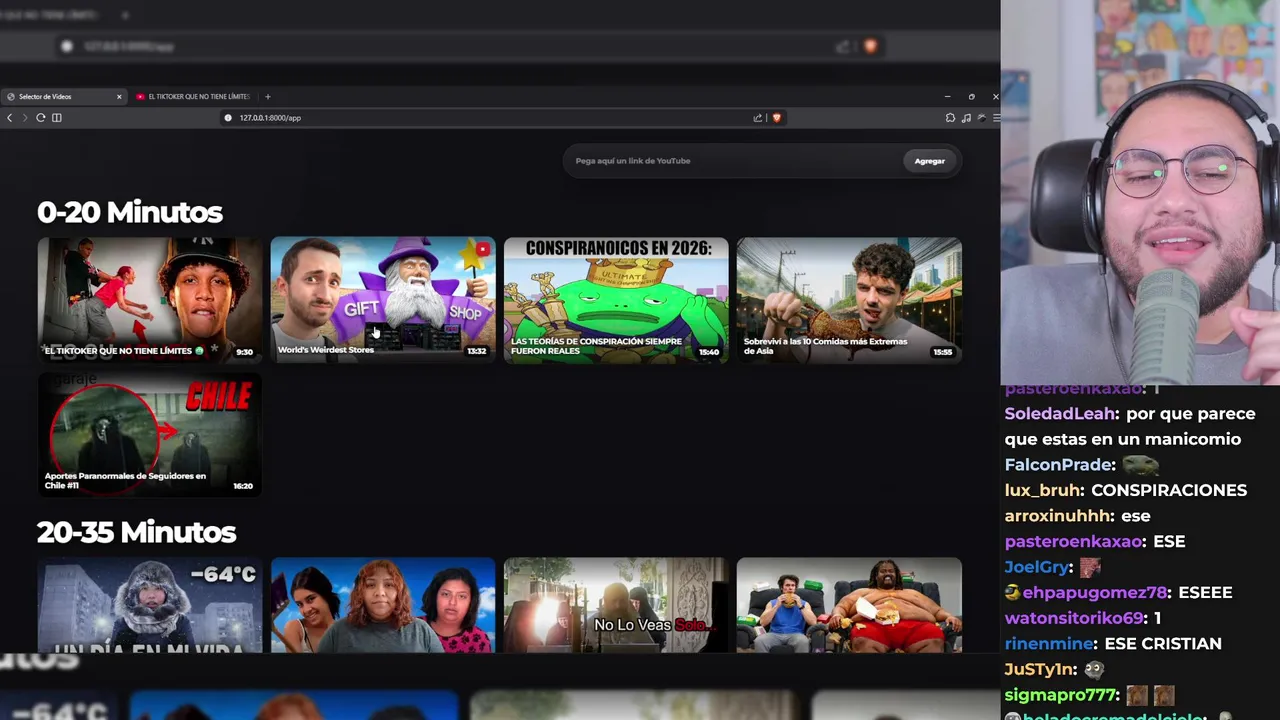Open EL TIKTOKER QUE NO TIENE LÍMITES video thumbnail
This screenshot has height=720, width=1280.
(x=150, y=300)
